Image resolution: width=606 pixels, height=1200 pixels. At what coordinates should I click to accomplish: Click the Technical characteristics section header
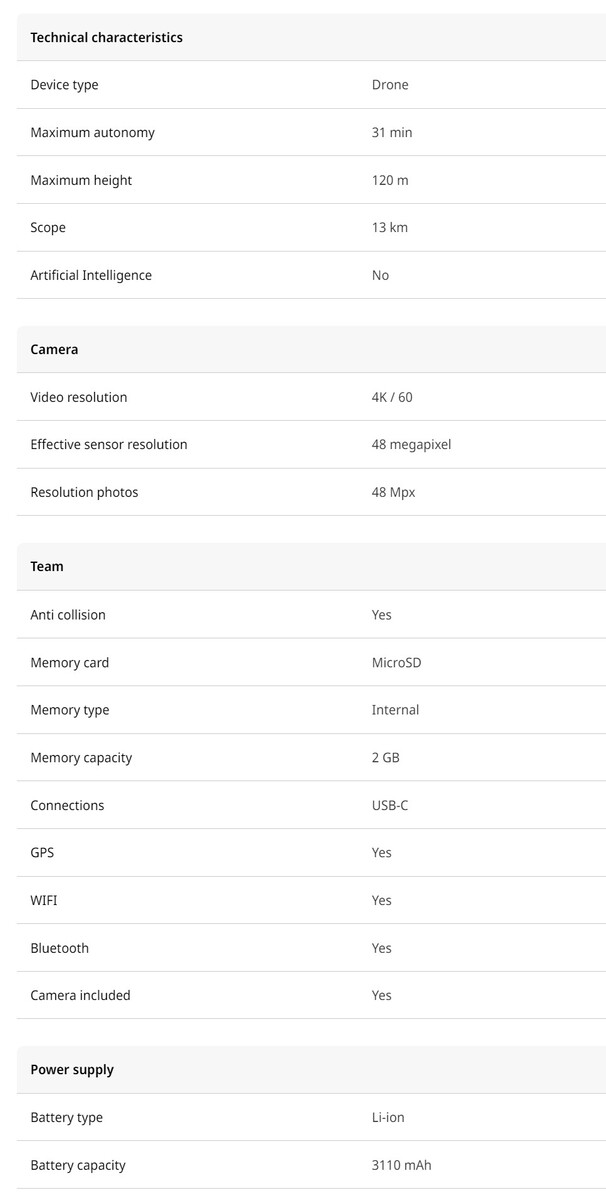pyautogui.click(x=106, y=37)
